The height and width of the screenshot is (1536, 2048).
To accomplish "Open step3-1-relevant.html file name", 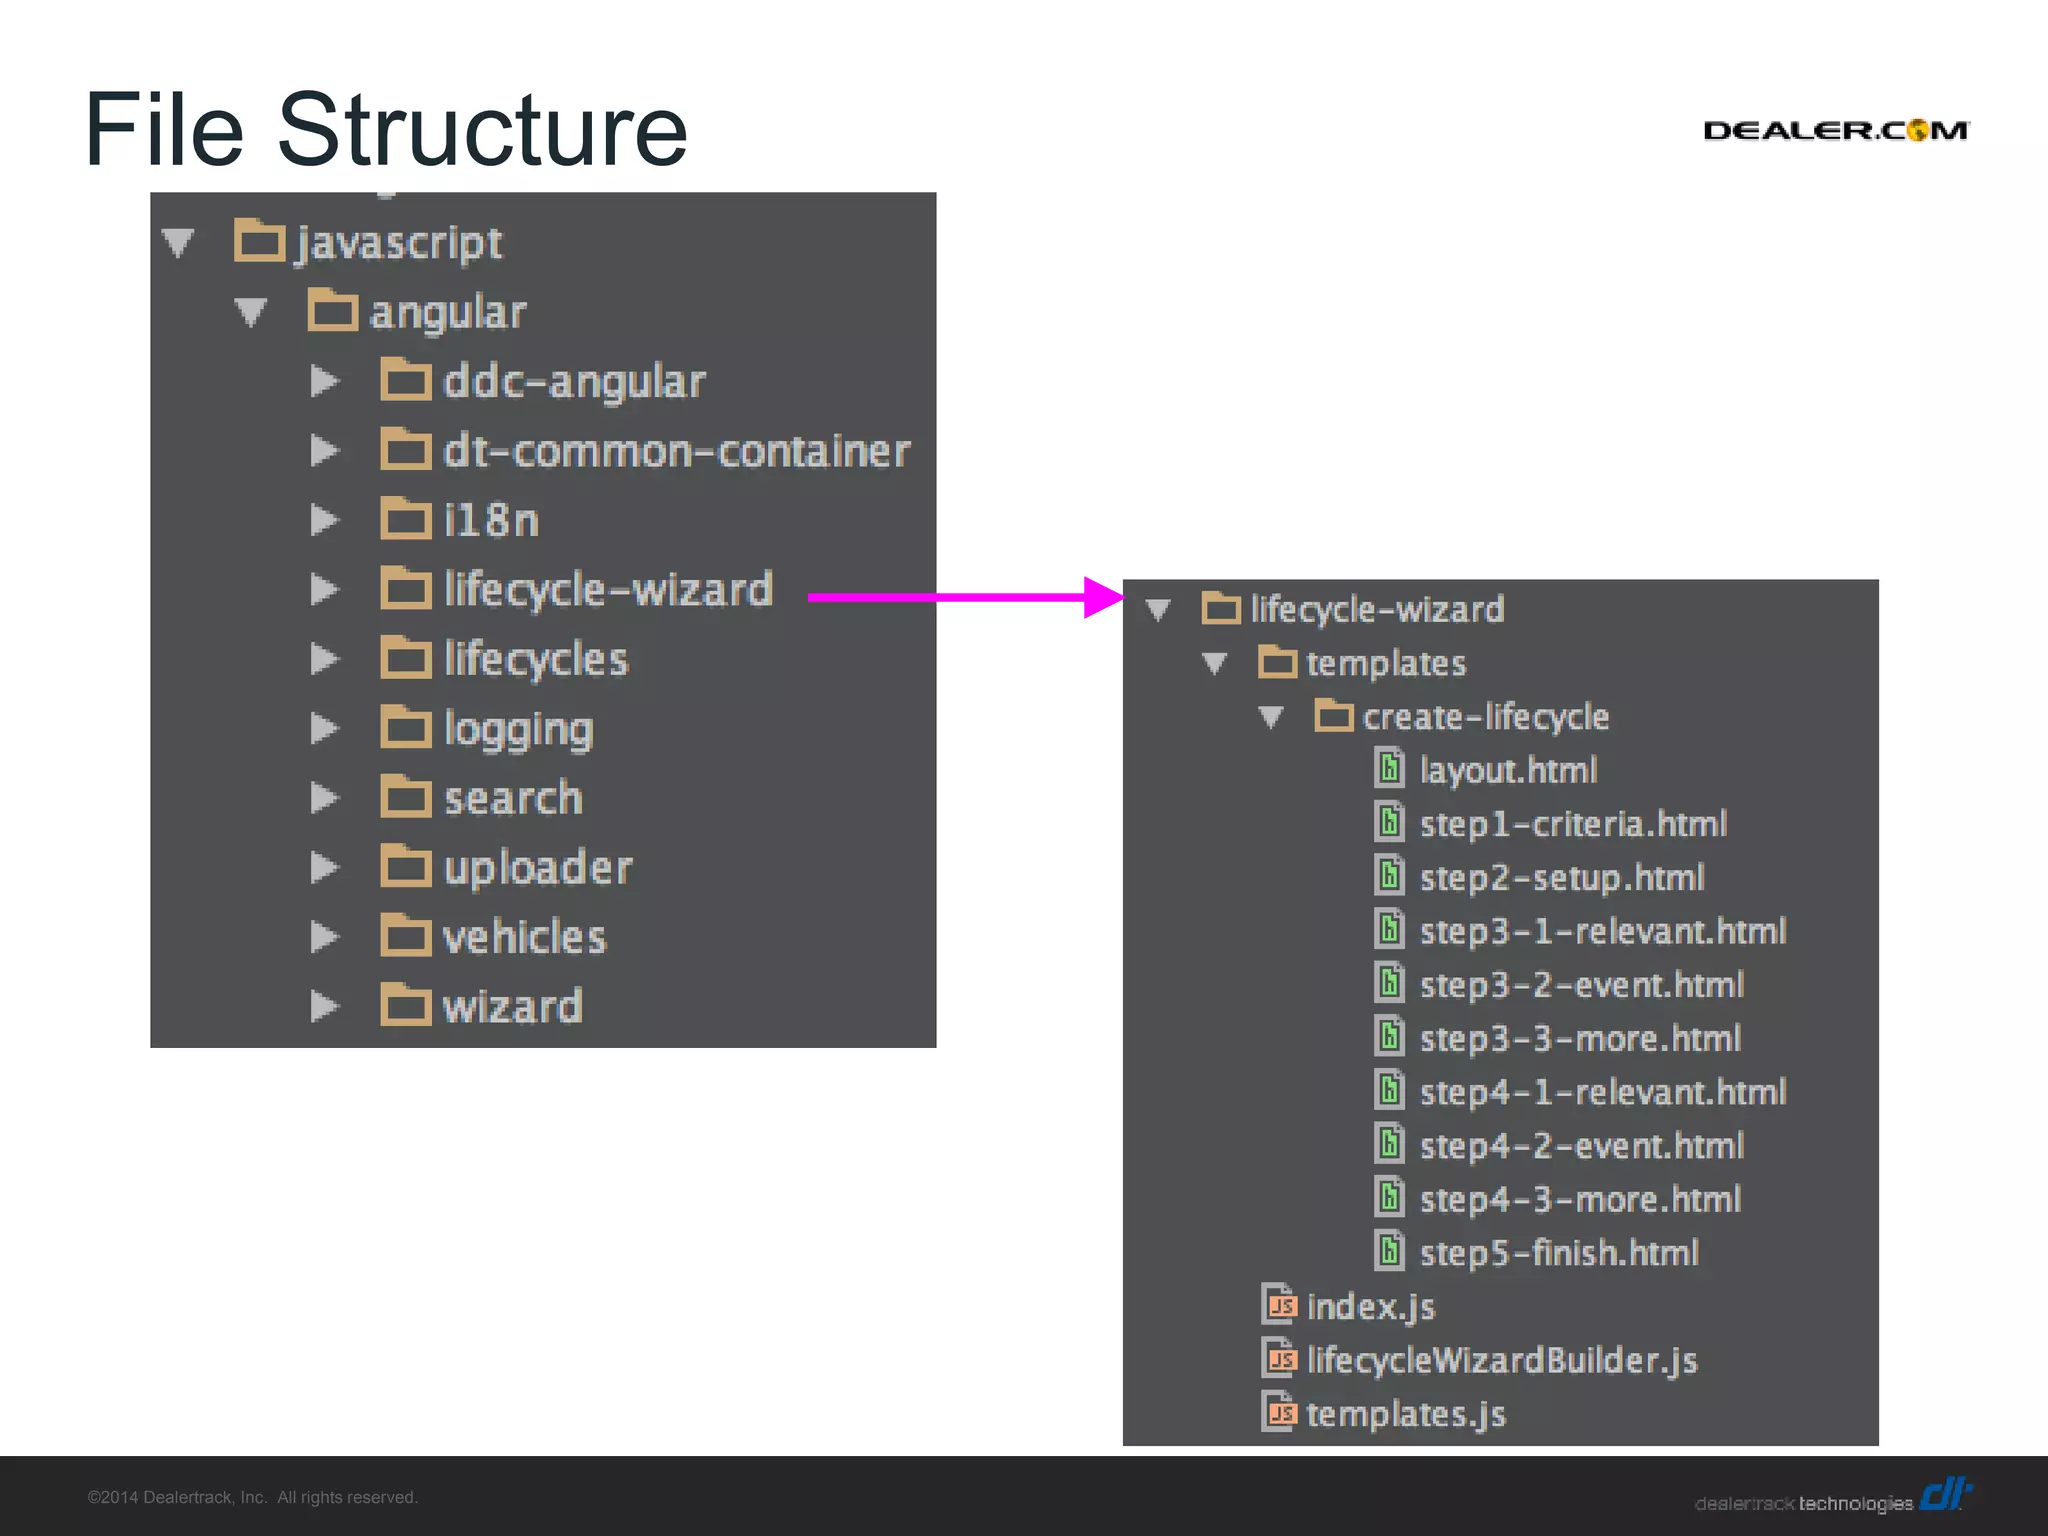I will click(x=1603, y=931).
